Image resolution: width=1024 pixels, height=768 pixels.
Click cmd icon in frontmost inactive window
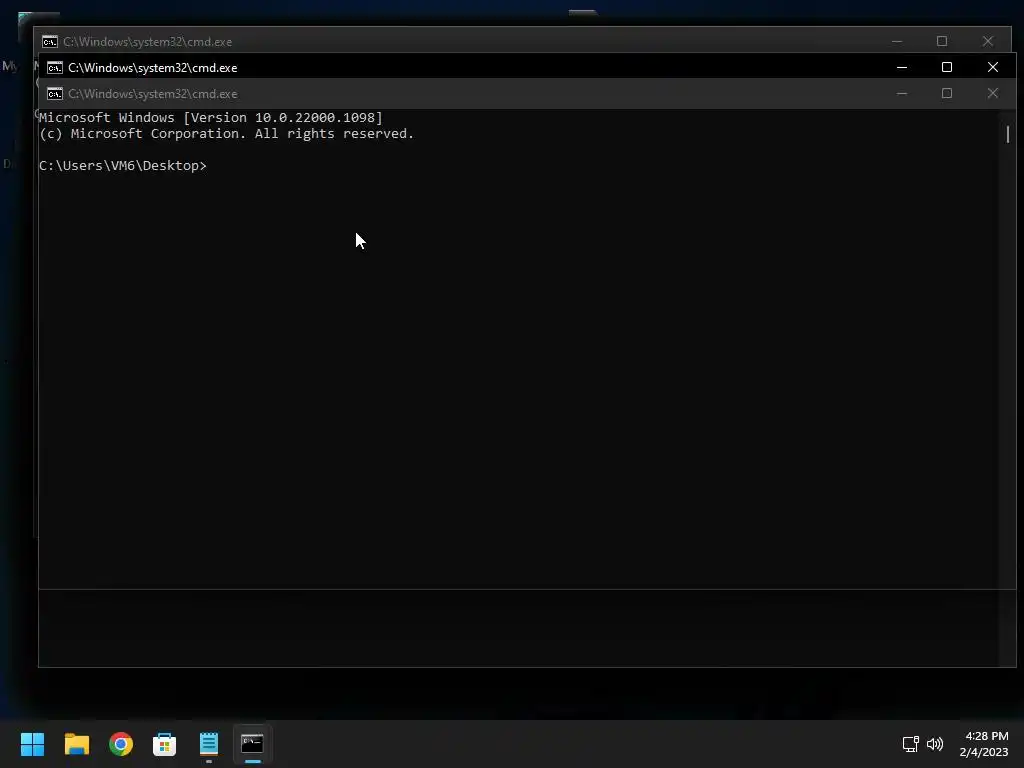[x=55, y=94]
